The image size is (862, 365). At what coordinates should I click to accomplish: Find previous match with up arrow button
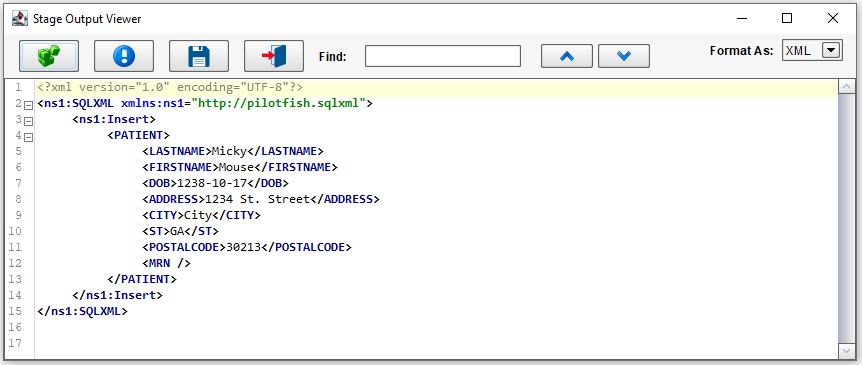[567, 56]
